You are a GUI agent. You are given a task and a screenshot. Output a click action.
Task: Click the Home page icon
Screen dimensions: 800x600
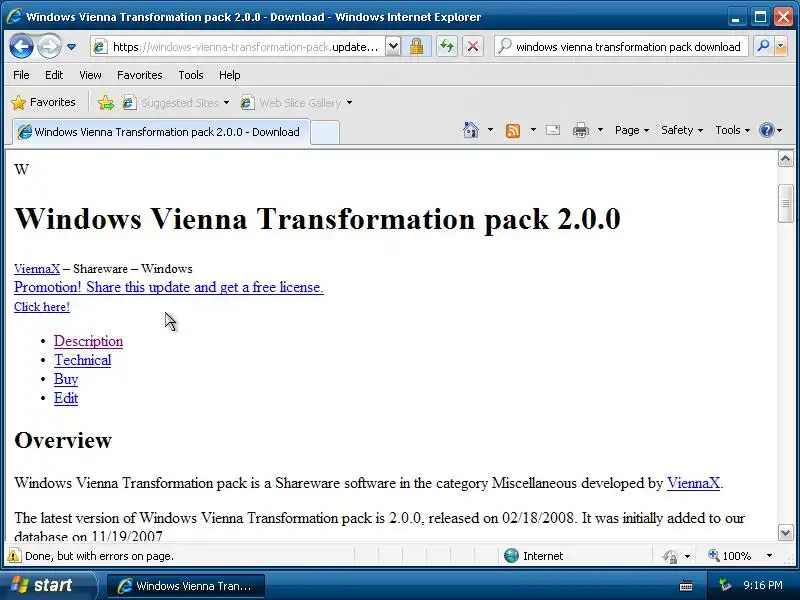pos(470,130)
